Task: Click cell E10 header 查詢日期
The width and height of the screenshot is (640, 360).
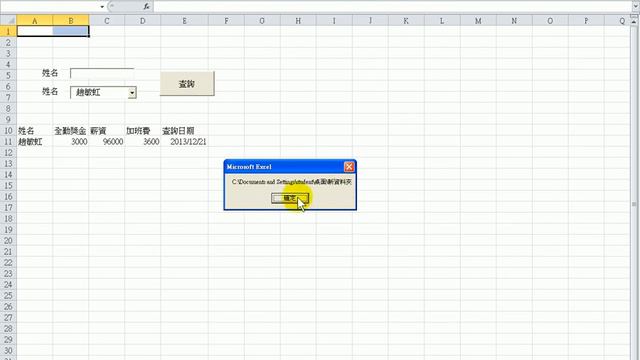Action: pos(184,131)
